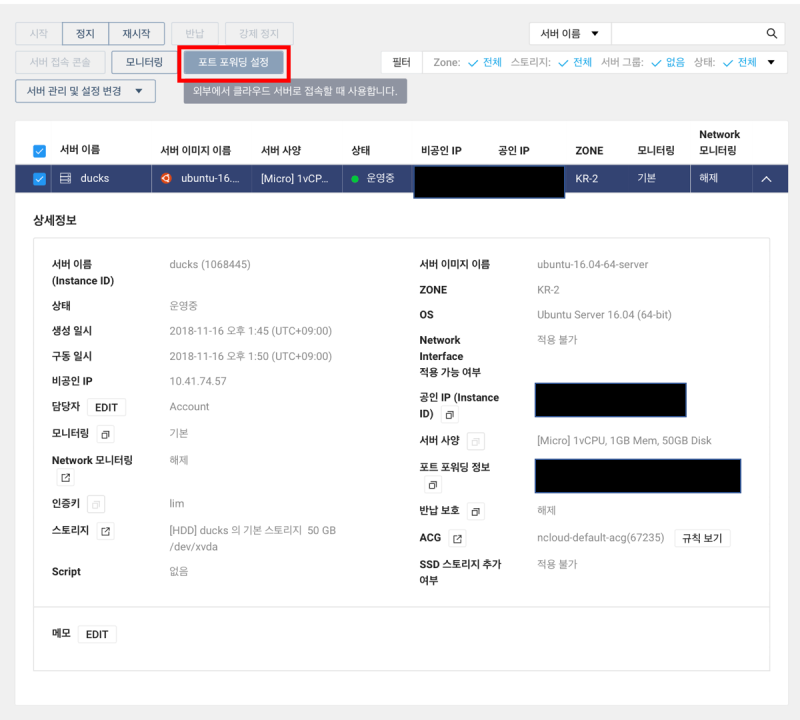Click the server name search input field
The image size is (800, 720).
(x=690, y=33)
